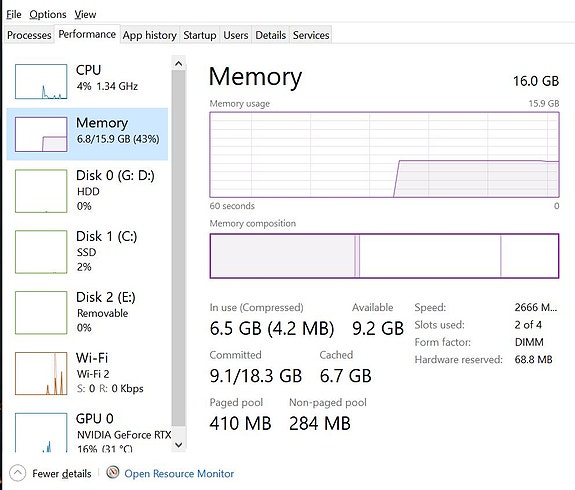Click the Resource Monitor icon

click(113, 473)
